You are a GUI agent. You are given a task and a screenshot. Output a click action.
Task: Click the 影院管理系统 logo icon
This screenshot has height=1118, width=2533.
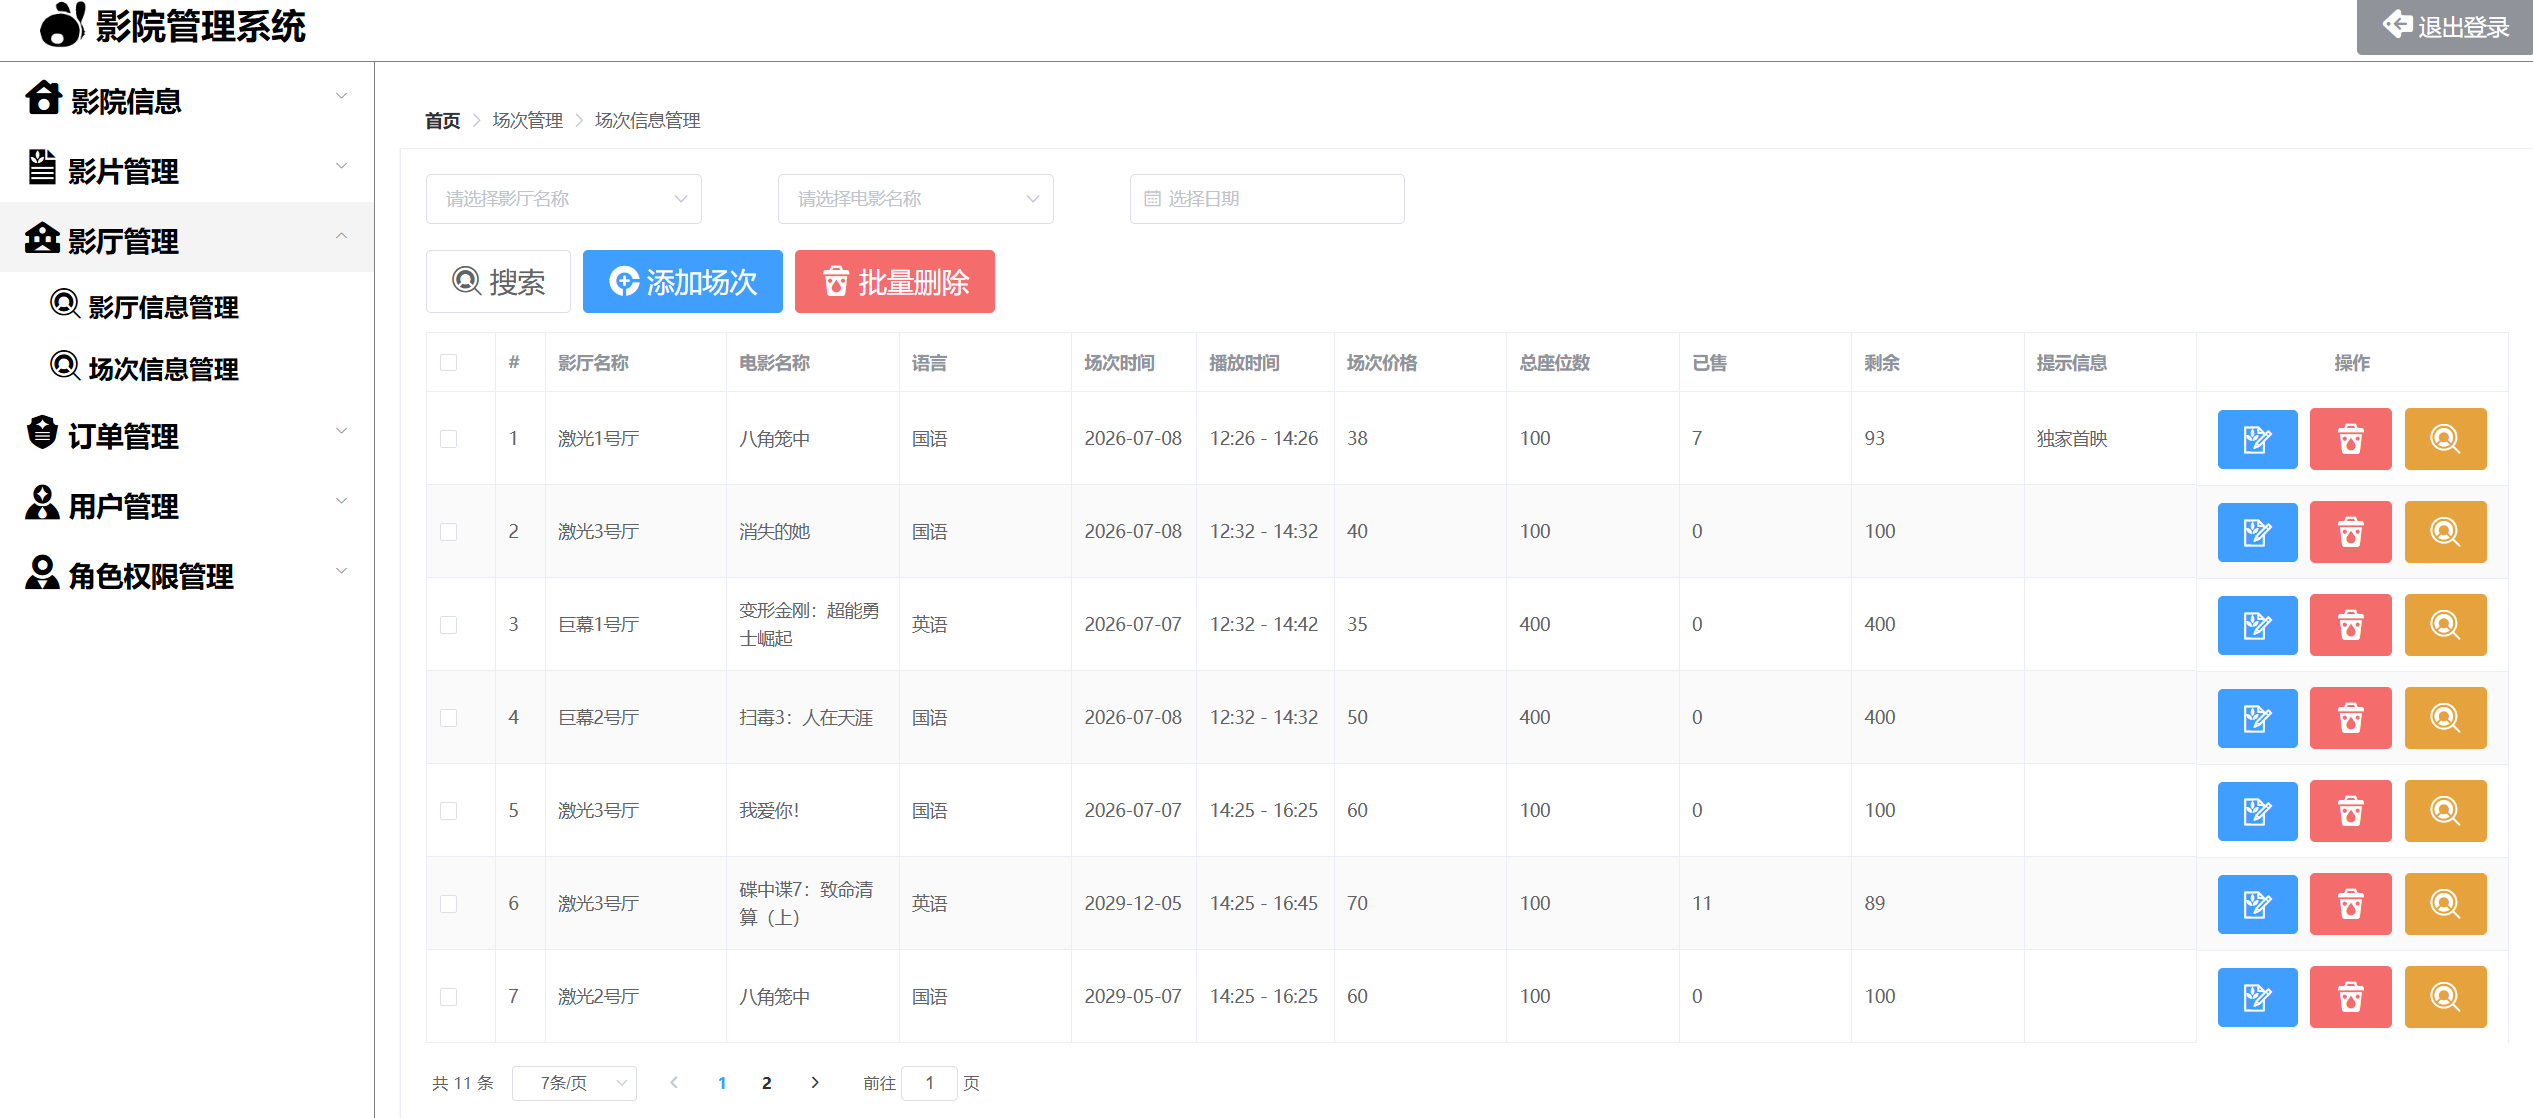[62, 24]
